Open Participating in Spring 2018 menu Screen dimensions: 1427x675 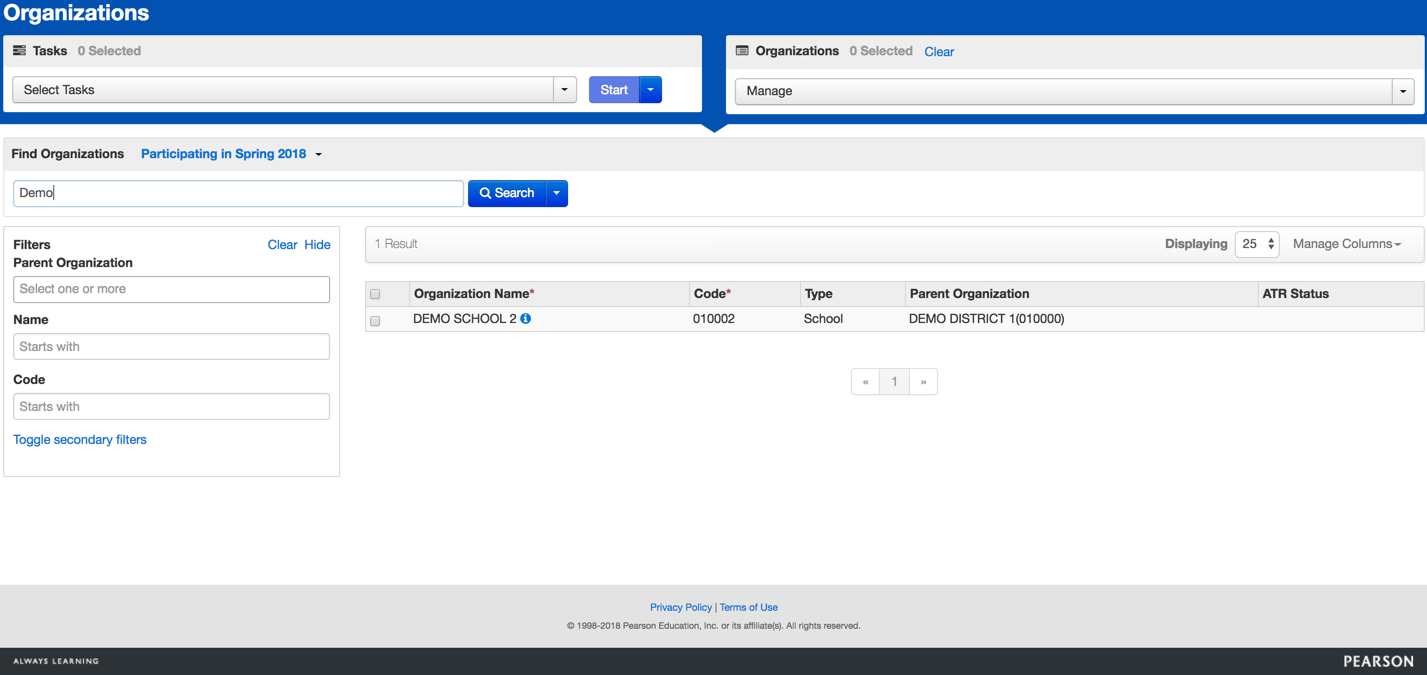pyautogui.click(x=231, y=154)
